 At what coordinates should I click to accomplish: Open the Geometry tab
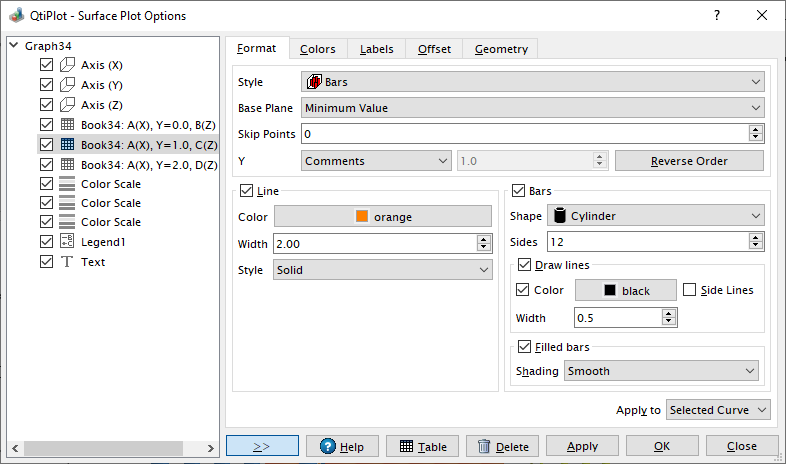tap(501, 49)
